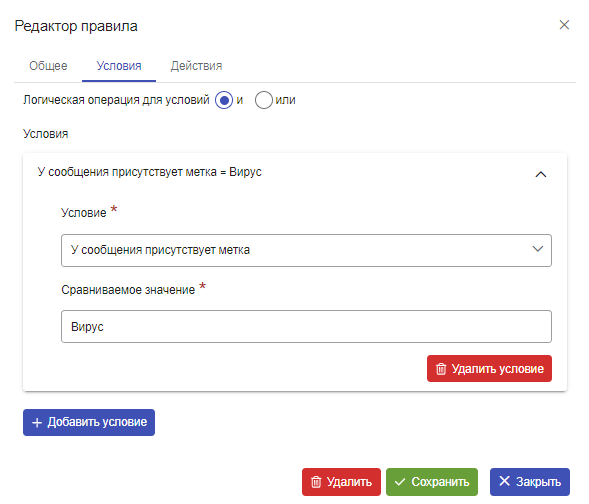Click the Сохранить button text
Image resolution: width=589 pixels, height=504 pixels.
coord(440,482)
